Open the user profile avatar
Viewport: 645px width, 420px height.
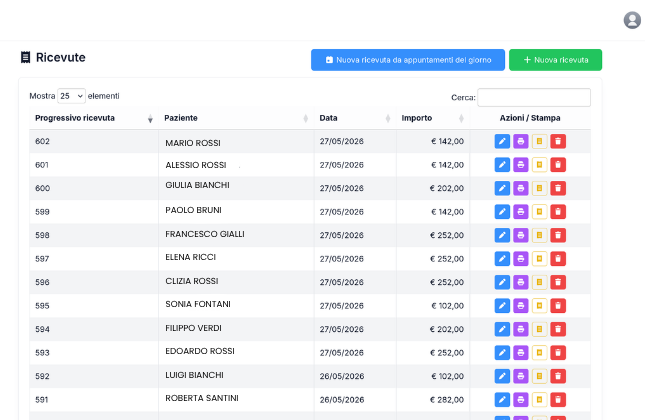pyautogui.click(x=632, y=20)
